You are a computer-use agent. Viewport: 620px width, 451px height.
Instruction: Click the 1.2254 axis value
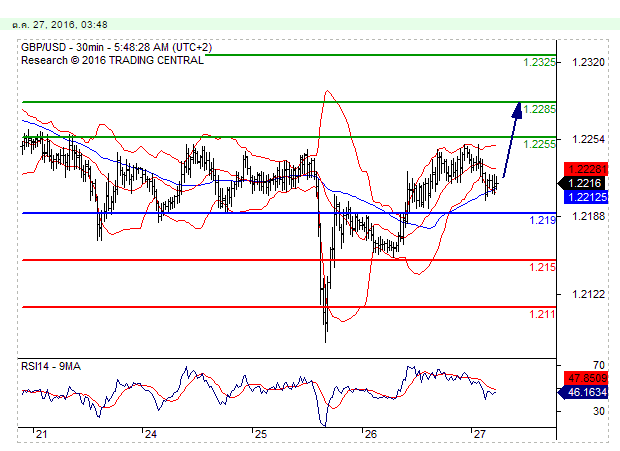coord(588,139)
